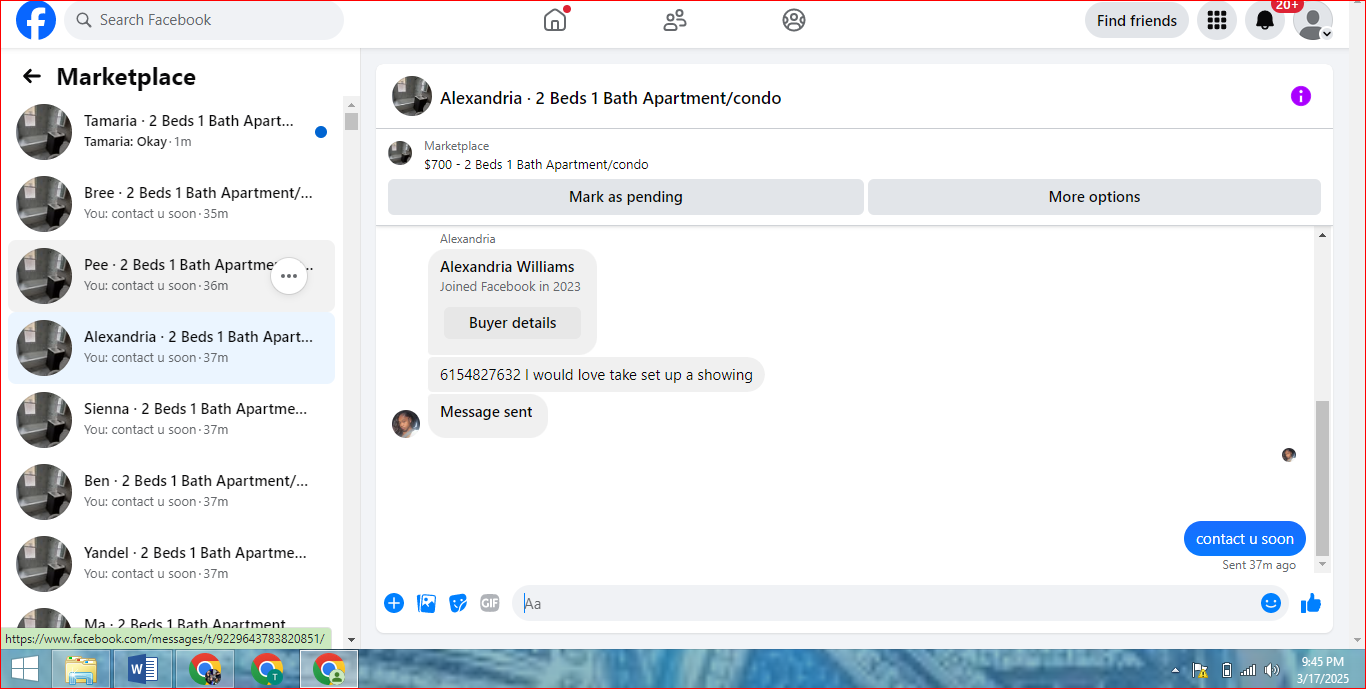Open the $700 listing thumbnail under Marketplace
The width and height of the screenshot is (1366, 689).
[400, 153]
